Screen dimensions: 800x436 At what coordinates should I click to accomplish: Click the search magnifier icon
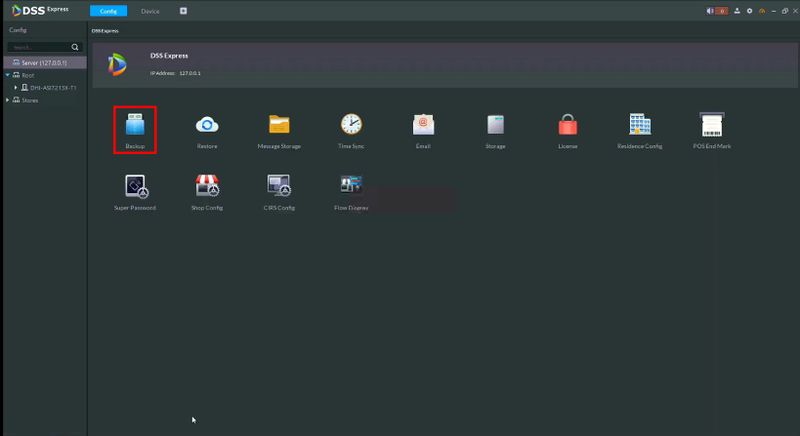(75, 47)
